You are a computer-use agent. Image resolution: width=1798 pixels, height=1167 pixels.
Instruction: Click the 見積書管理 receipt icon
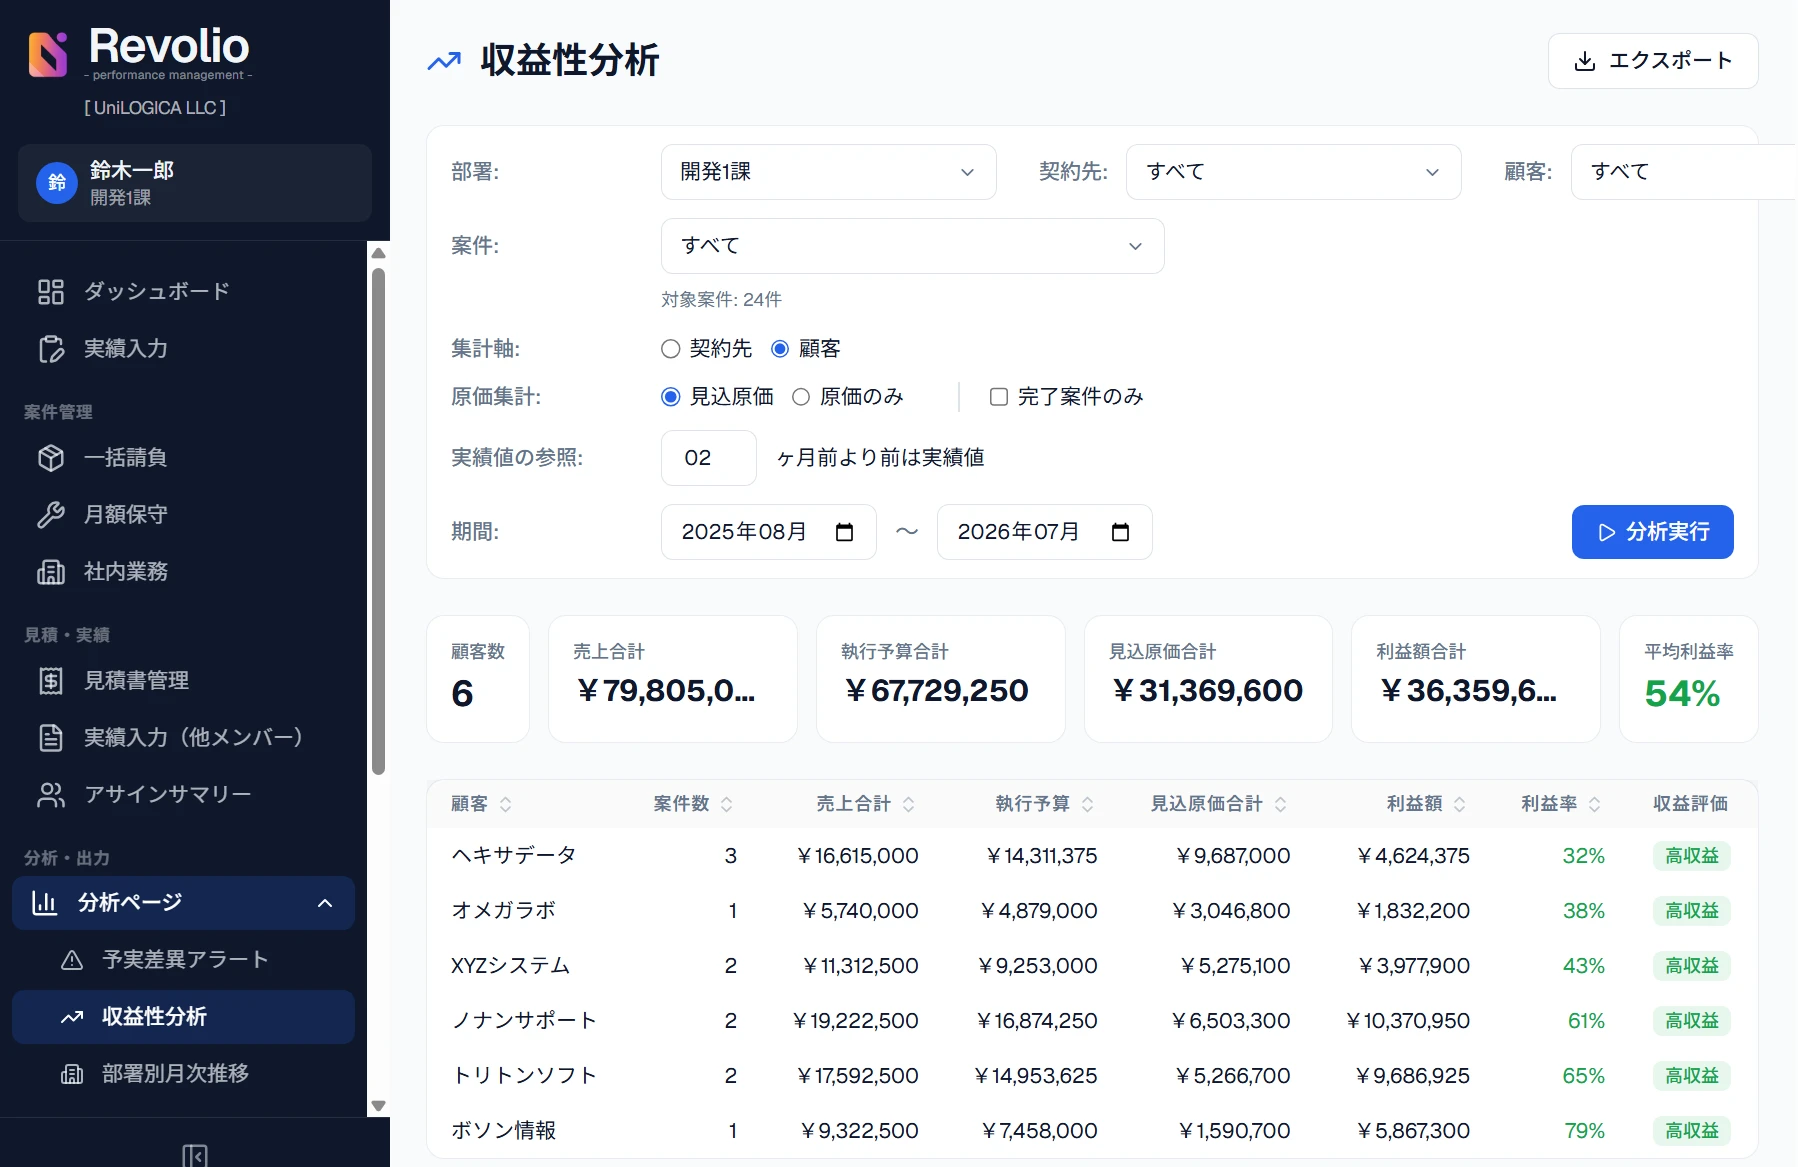51,681
